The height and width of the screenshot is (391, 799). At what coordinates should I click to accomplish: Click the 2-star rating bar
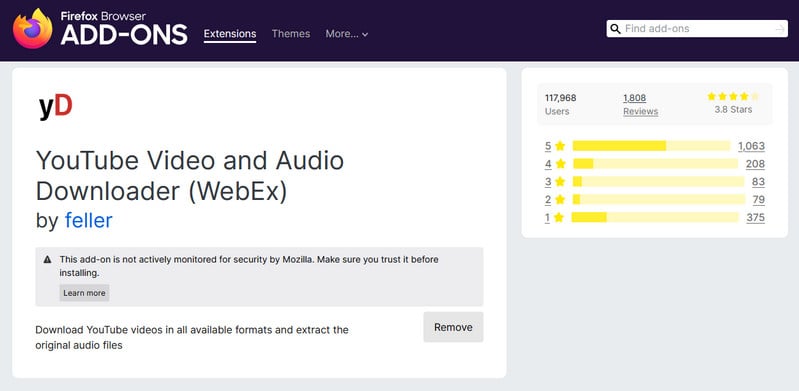(x=659, y=199)
